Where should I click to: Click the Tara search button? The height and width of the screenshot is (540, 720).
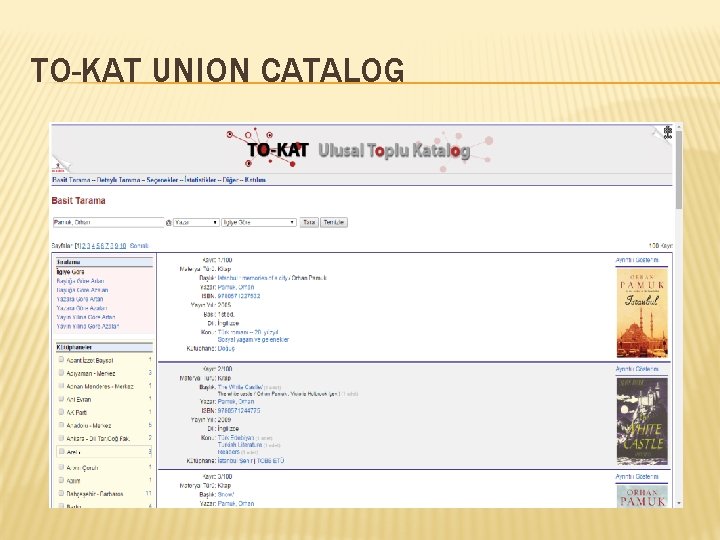tap(309, 222)
